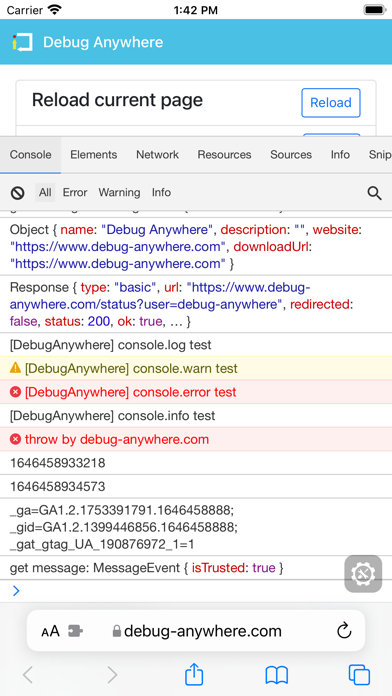Open the Resources tab
The width and height of the screenshot is (392, 696).
click(224, 154)
